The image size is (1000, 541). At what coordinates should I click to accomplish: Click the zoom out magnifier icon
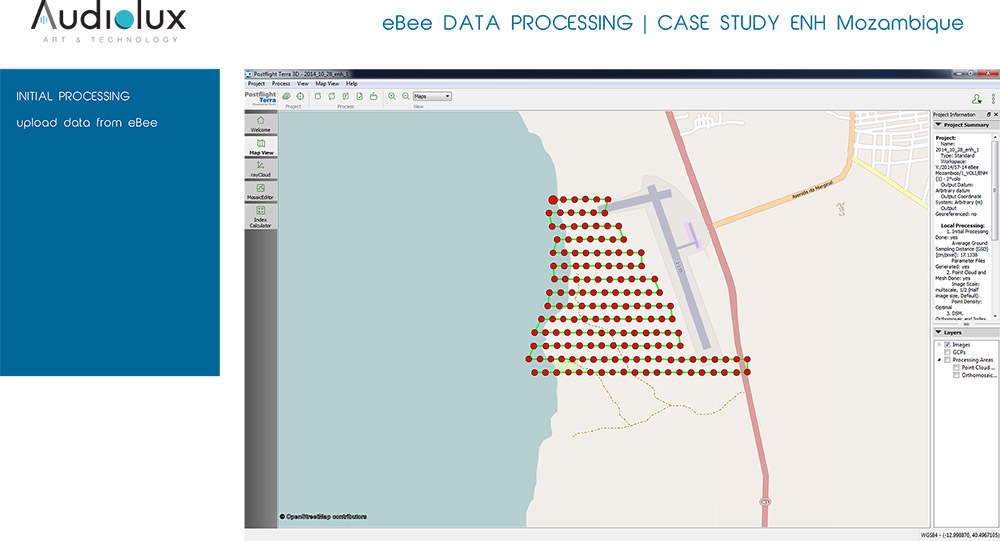(405, 96)
